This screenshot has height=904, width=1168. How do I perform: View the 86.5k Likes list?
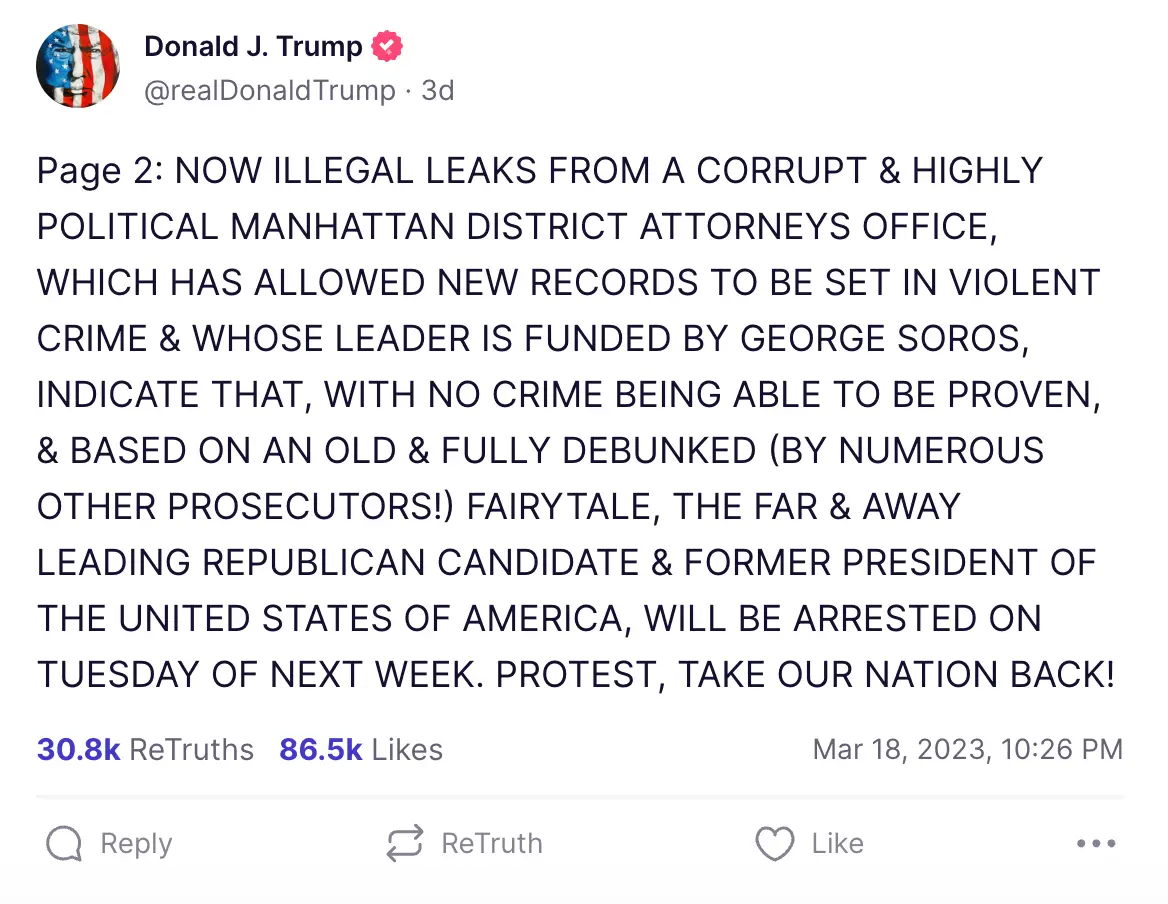[x=360, y=749]
